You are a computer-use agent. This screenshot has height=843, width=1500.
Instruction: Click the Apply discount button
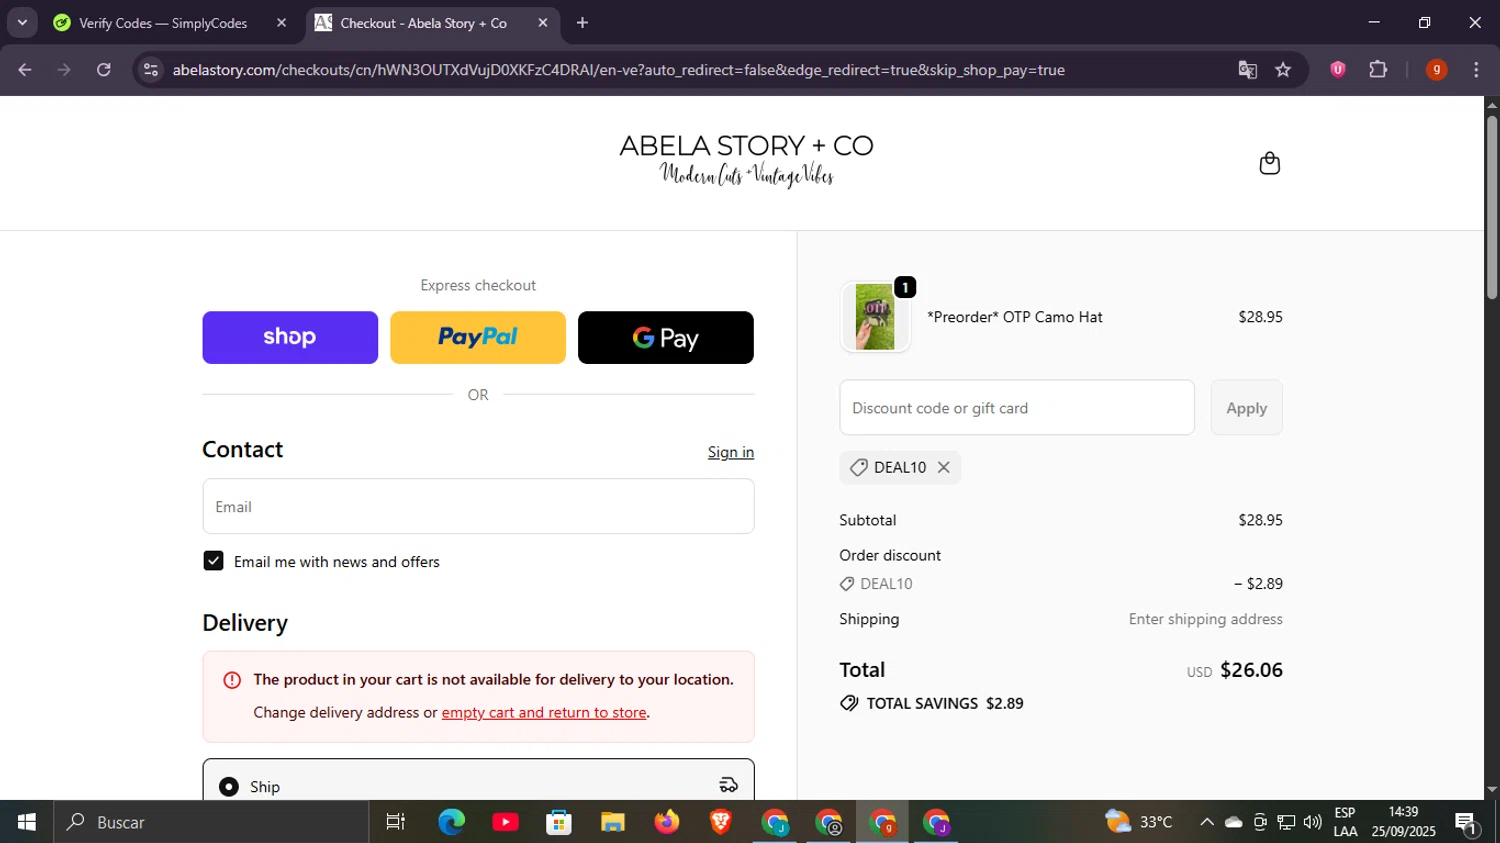point(1246,408)
